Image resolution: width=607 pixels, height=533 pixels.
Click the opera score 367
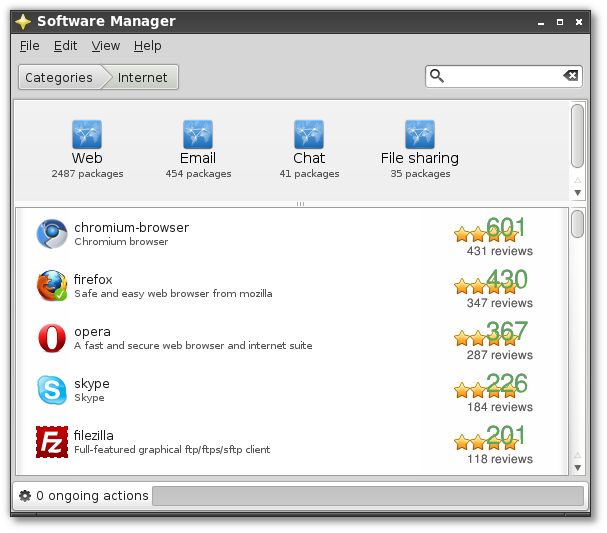click(x=507, y=331)
